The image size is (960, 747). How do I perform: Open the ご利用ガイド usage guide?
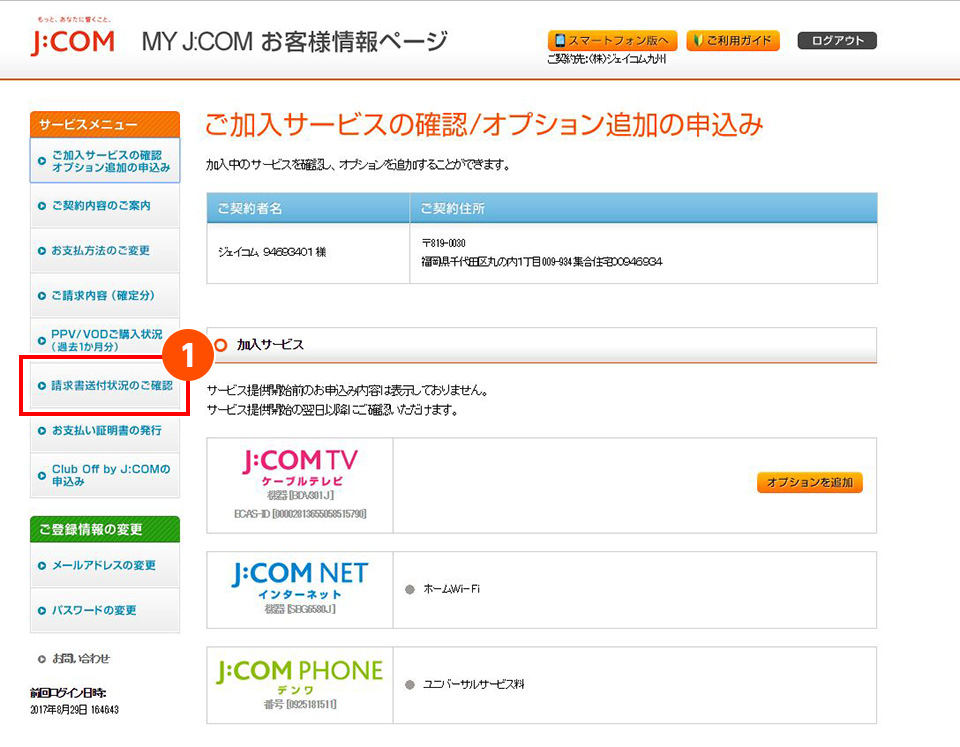point(733,40)
